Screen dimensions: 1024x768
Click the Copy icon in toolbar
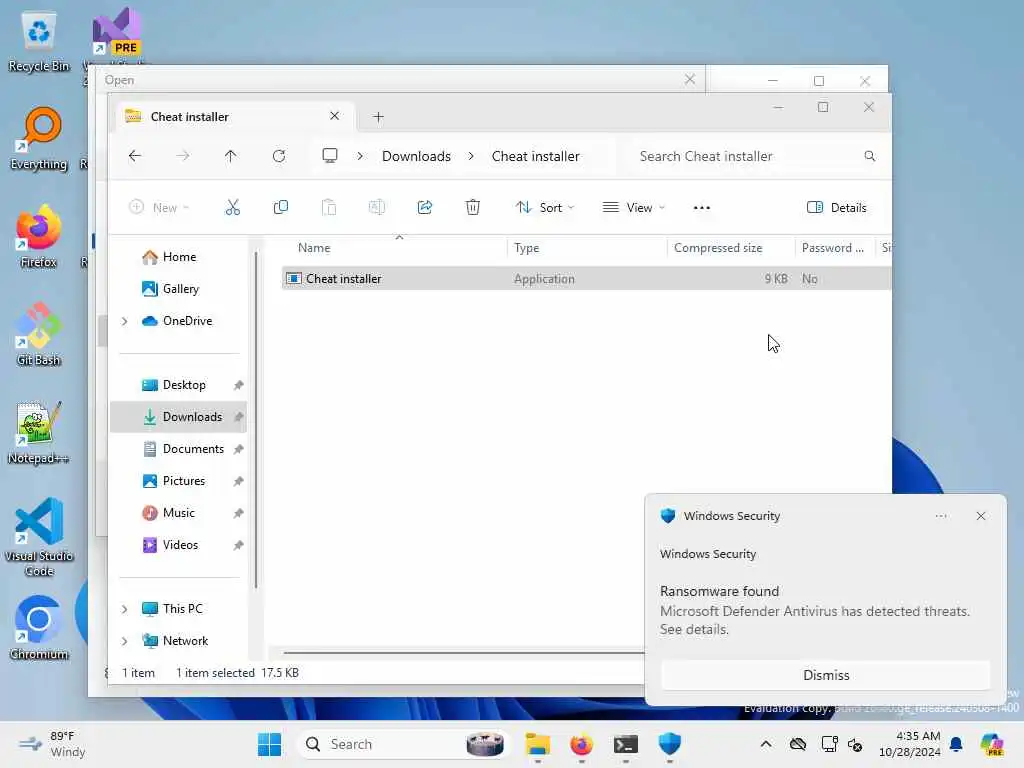click(x=281, y=208)
